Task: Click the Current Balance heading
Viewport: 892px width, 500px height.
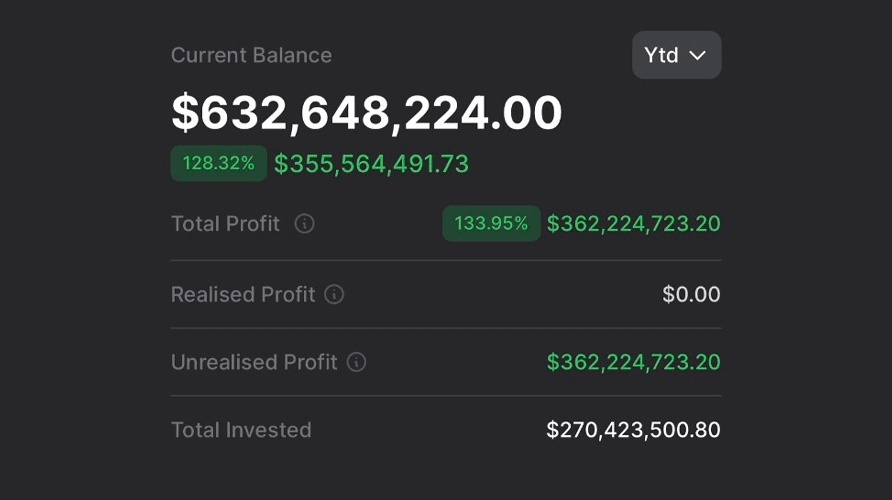Action: tap(251, 55)
